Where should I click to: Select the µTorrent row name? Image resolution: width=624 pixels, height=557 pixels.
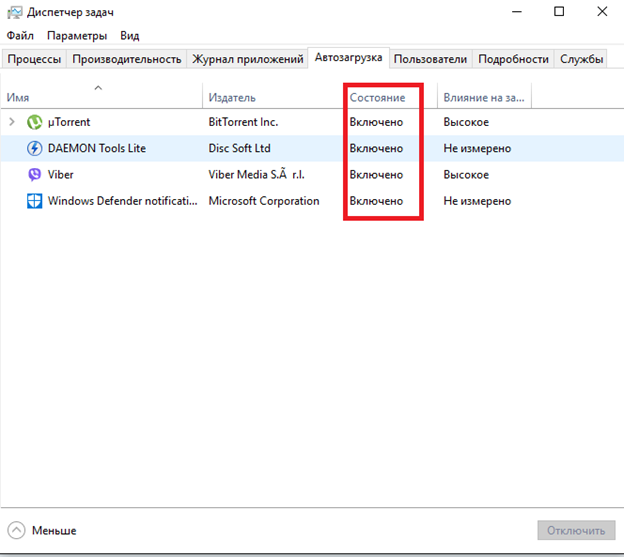(x=69, y=122)
